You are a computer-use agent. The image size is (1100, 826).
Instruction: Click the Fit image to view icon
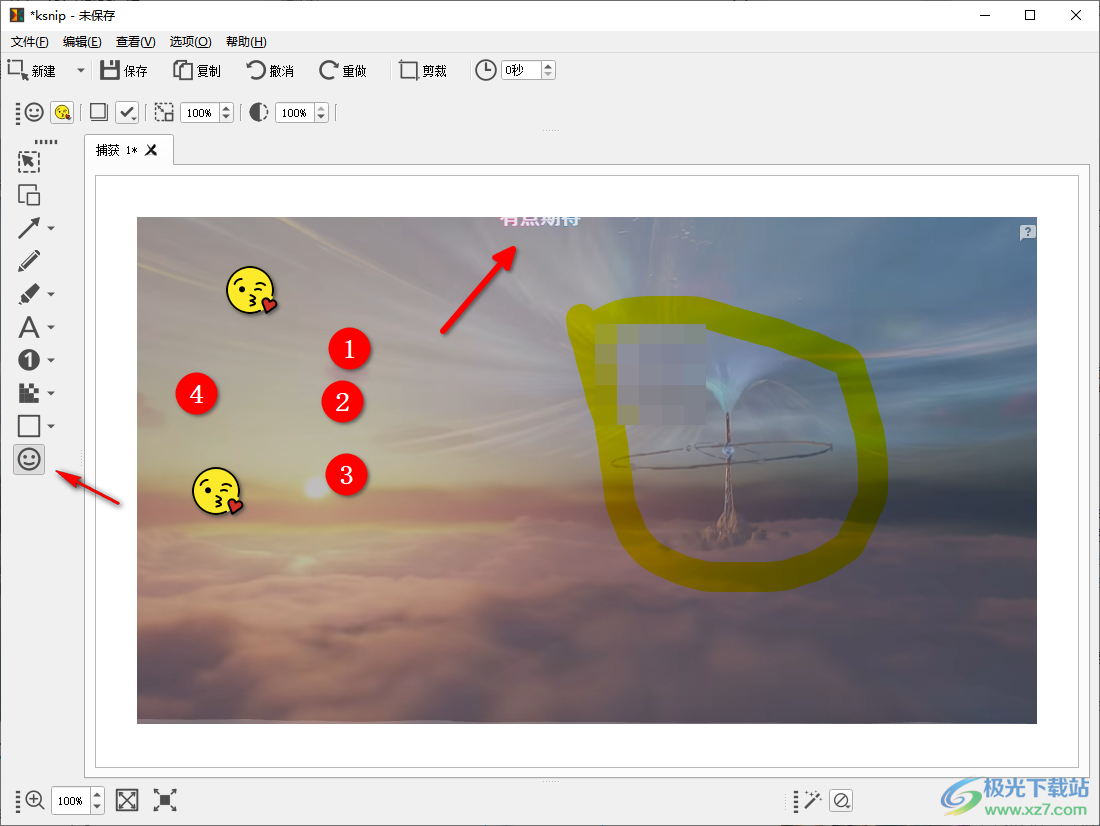(x=127, y=800)
